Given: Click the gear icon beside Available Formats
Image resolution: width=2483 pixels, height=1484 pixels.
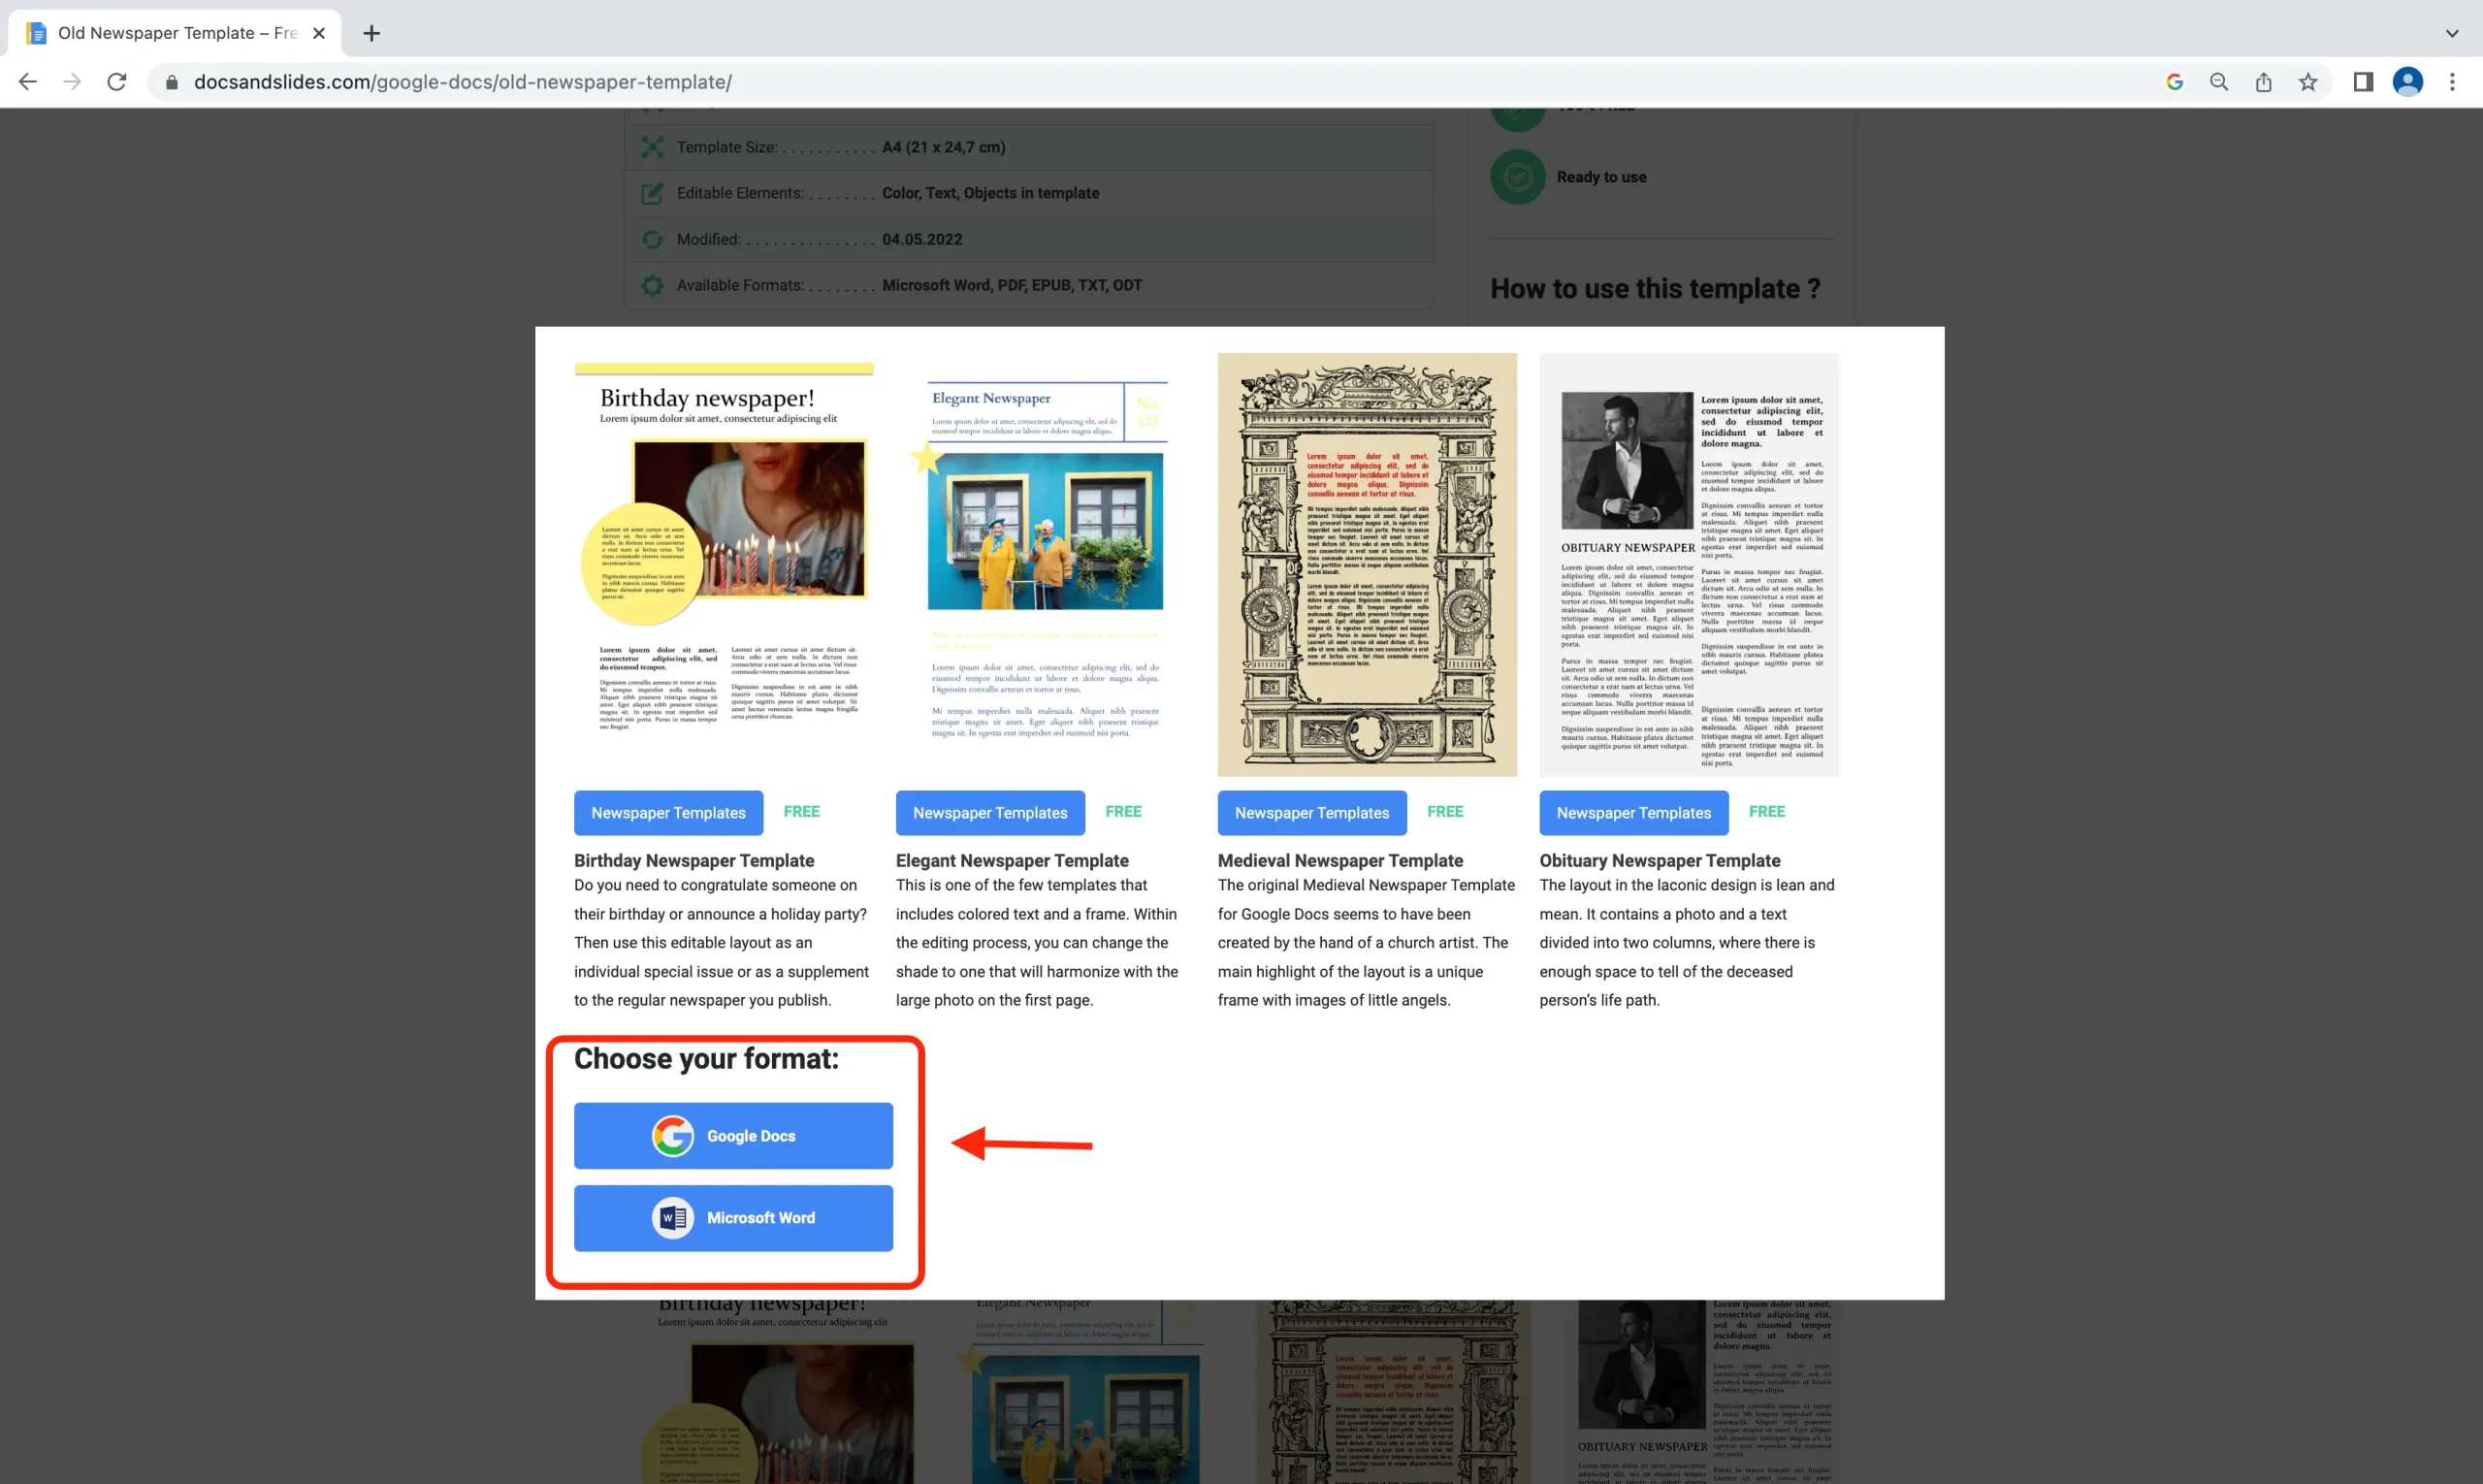Looking at the screenshot, I should (x=652, y=285).
